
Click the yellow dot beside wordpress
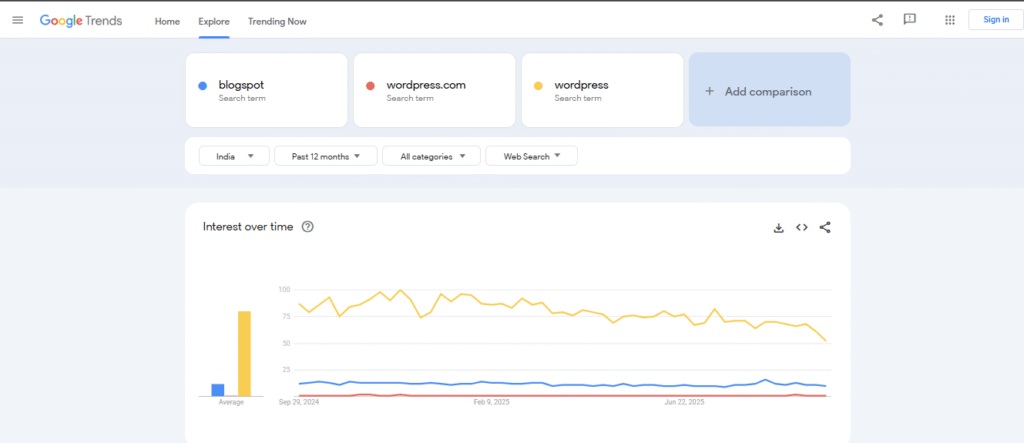[539, 86]
